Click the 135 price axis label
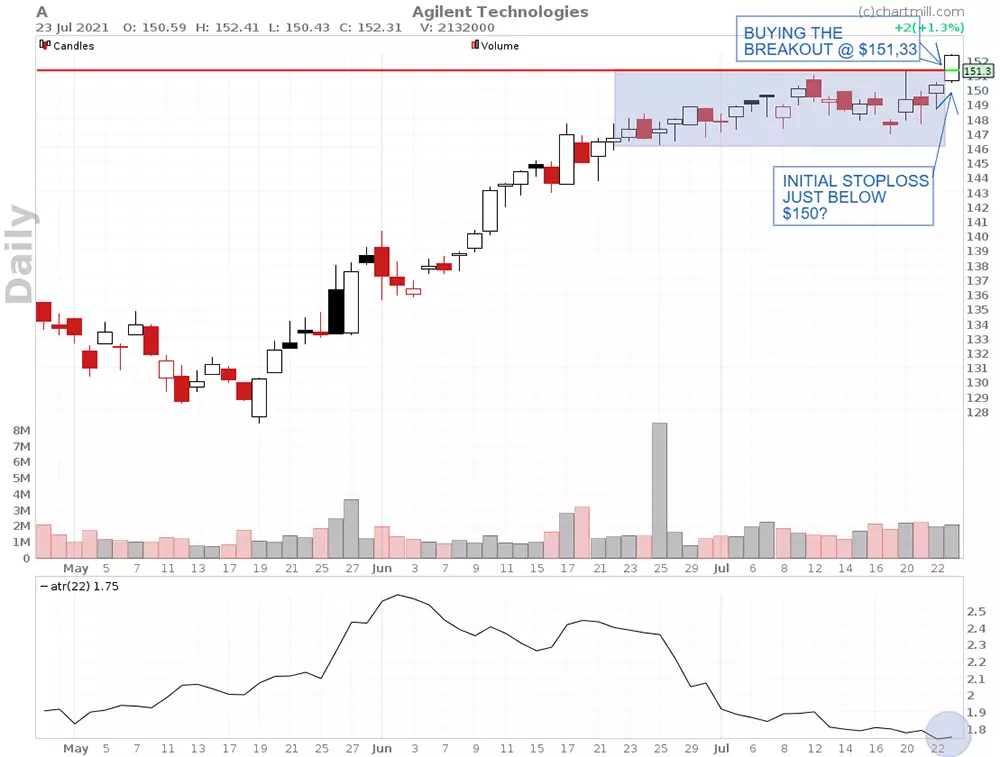This screenshot has height=757, width=1000. 977,310
